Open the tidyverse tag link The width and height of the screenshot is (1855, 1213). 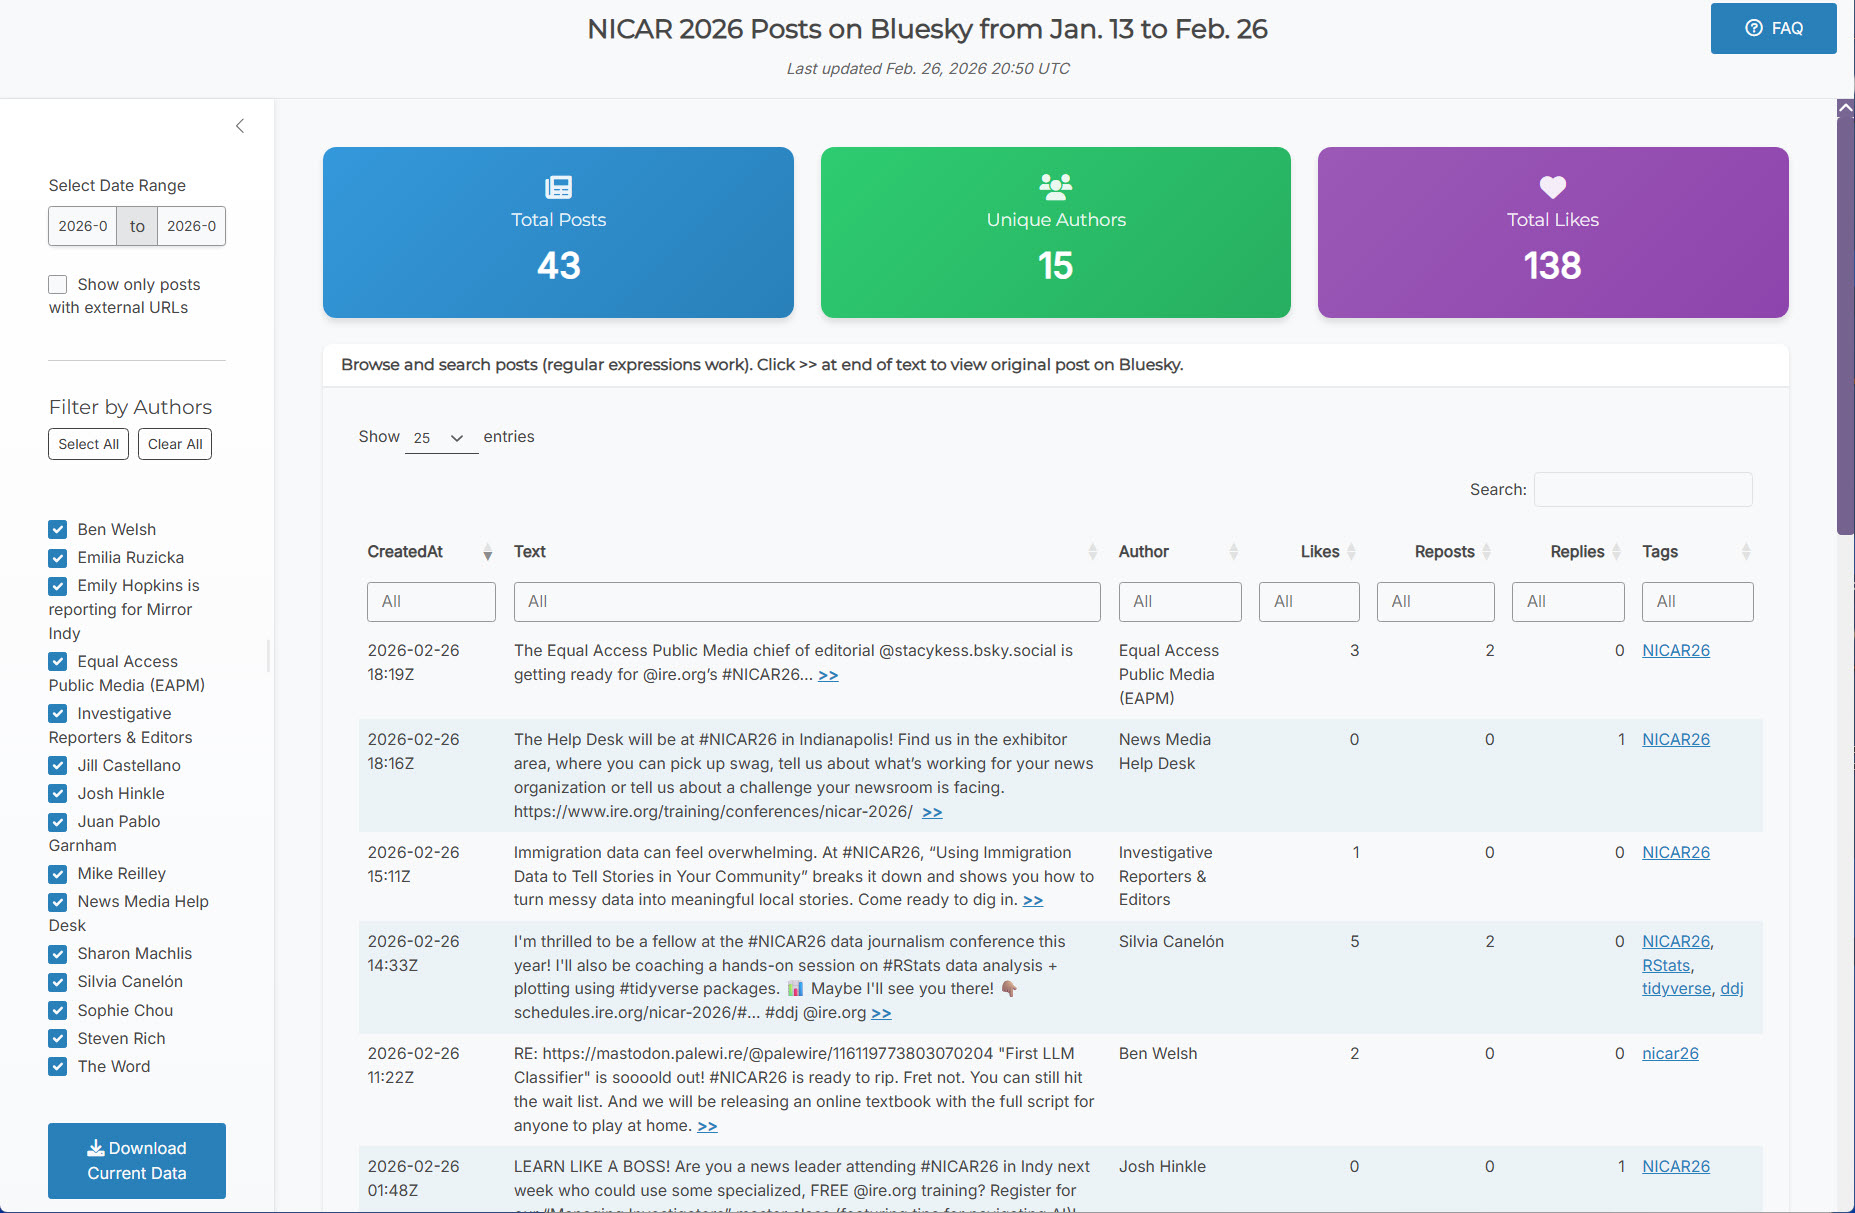[1676, 988]
